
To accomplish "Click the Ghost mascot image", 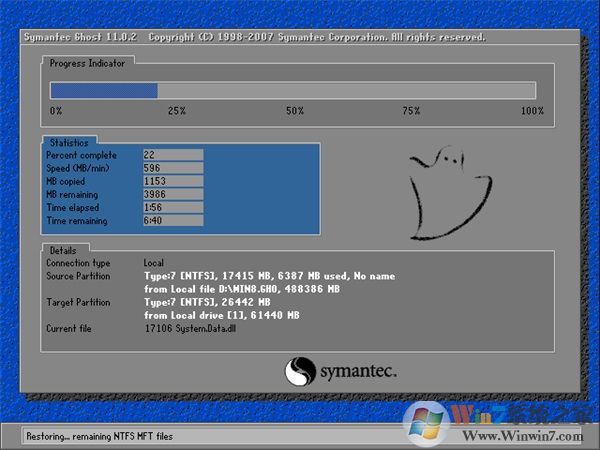I will pos(449,190).
